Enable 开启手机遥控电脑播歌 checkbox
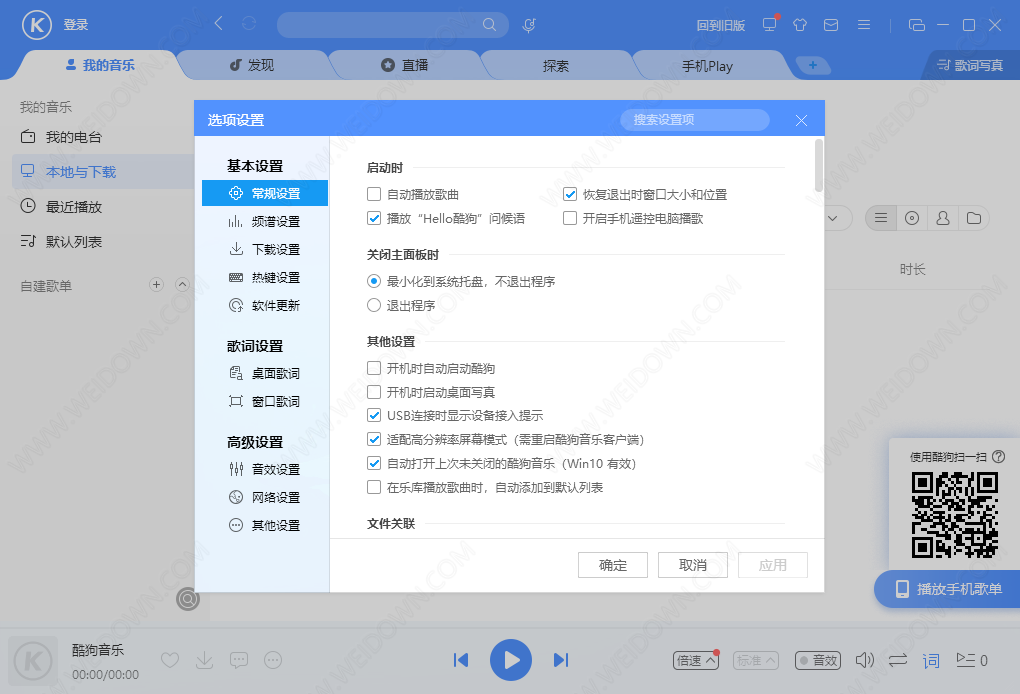 coord(570,218)
